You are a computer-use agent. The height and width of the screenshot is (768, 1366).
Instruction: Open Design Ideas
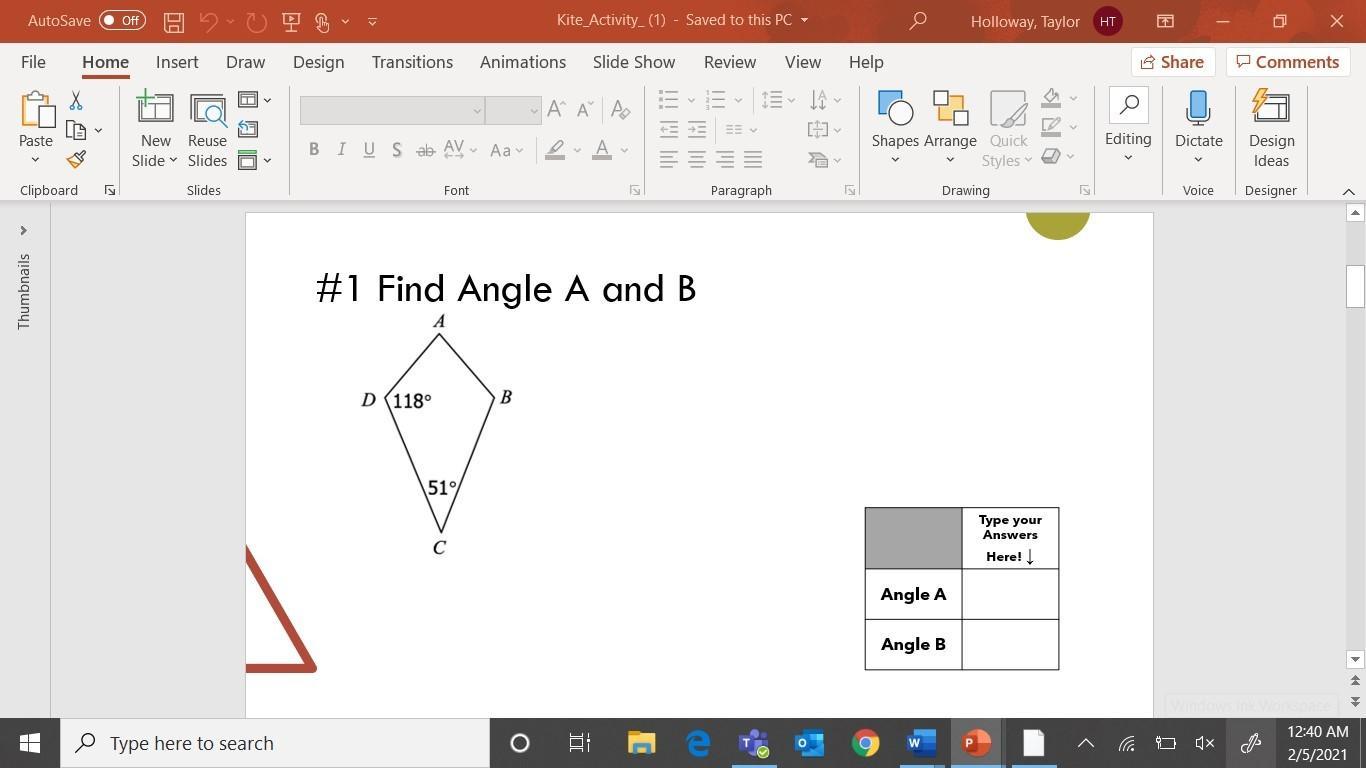1271,129
